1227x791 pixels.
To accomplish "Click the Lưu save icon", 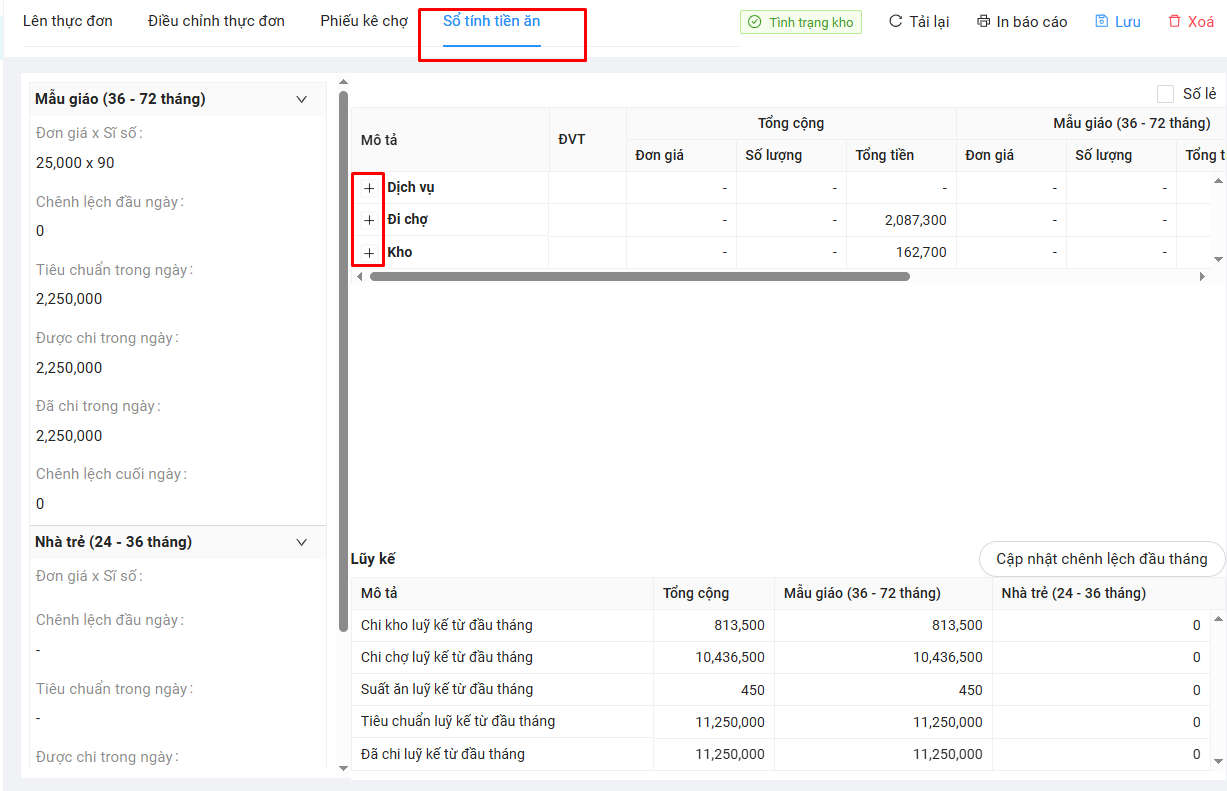I will click(x=1101, y=21).
